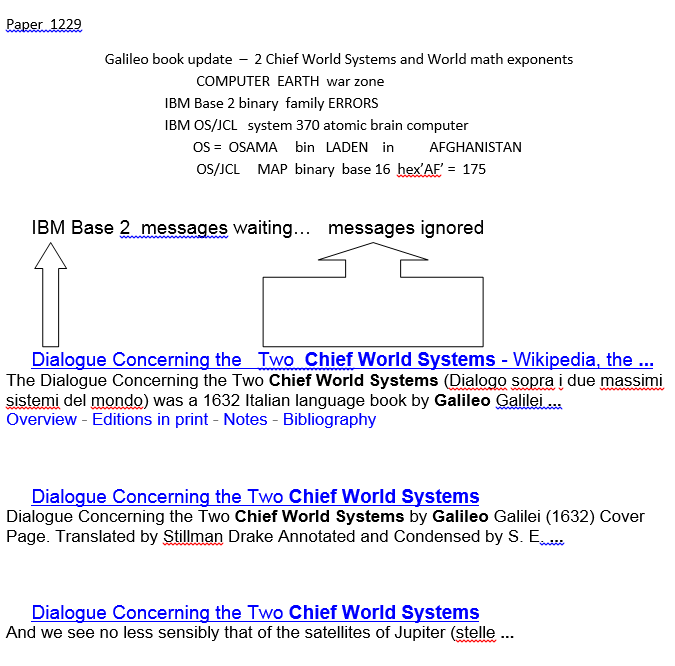The width and height of the screenshot is (675, 666).
Task: Click the 'Dialogo sopra i due massimi' phrase
Action: 554,381
